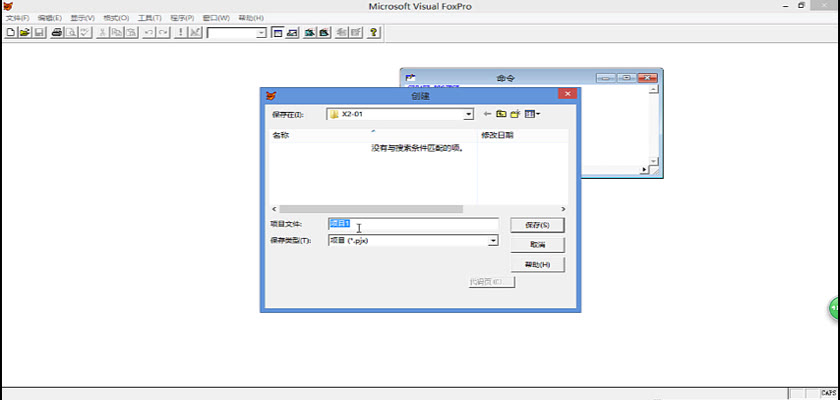840x400 pixels.
Task: Expand the 保存类型 dropdown showing 项目 (*.pjx)
Action: [493, 241]
